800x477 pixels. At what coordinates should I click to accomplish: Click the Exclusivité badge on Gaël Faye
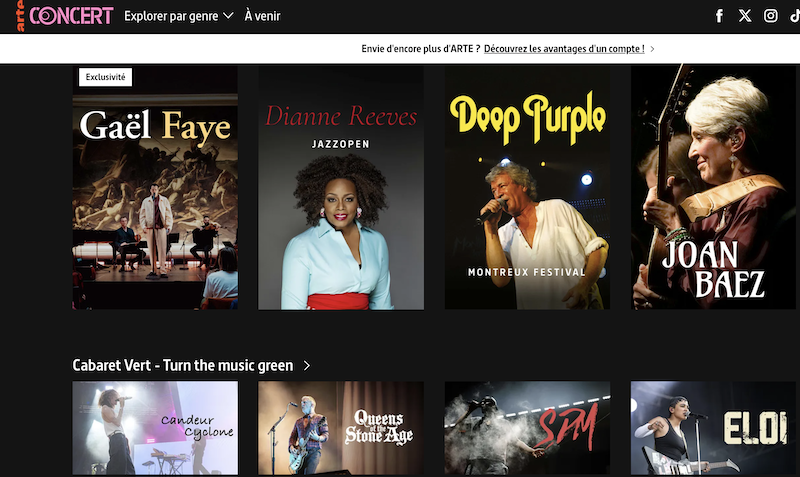[106, 77]
